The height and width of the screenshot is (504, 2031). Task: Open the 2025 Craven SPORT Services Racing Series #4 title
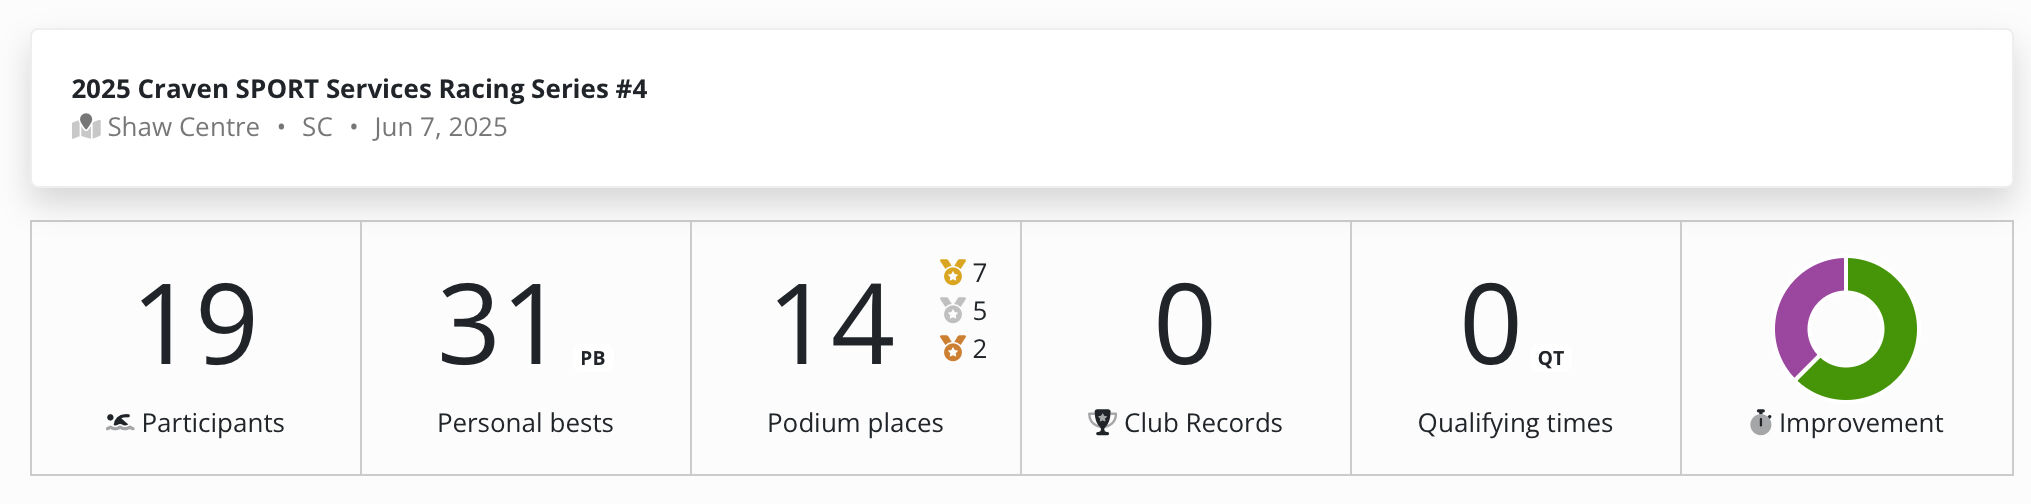[x=359, y=89]
